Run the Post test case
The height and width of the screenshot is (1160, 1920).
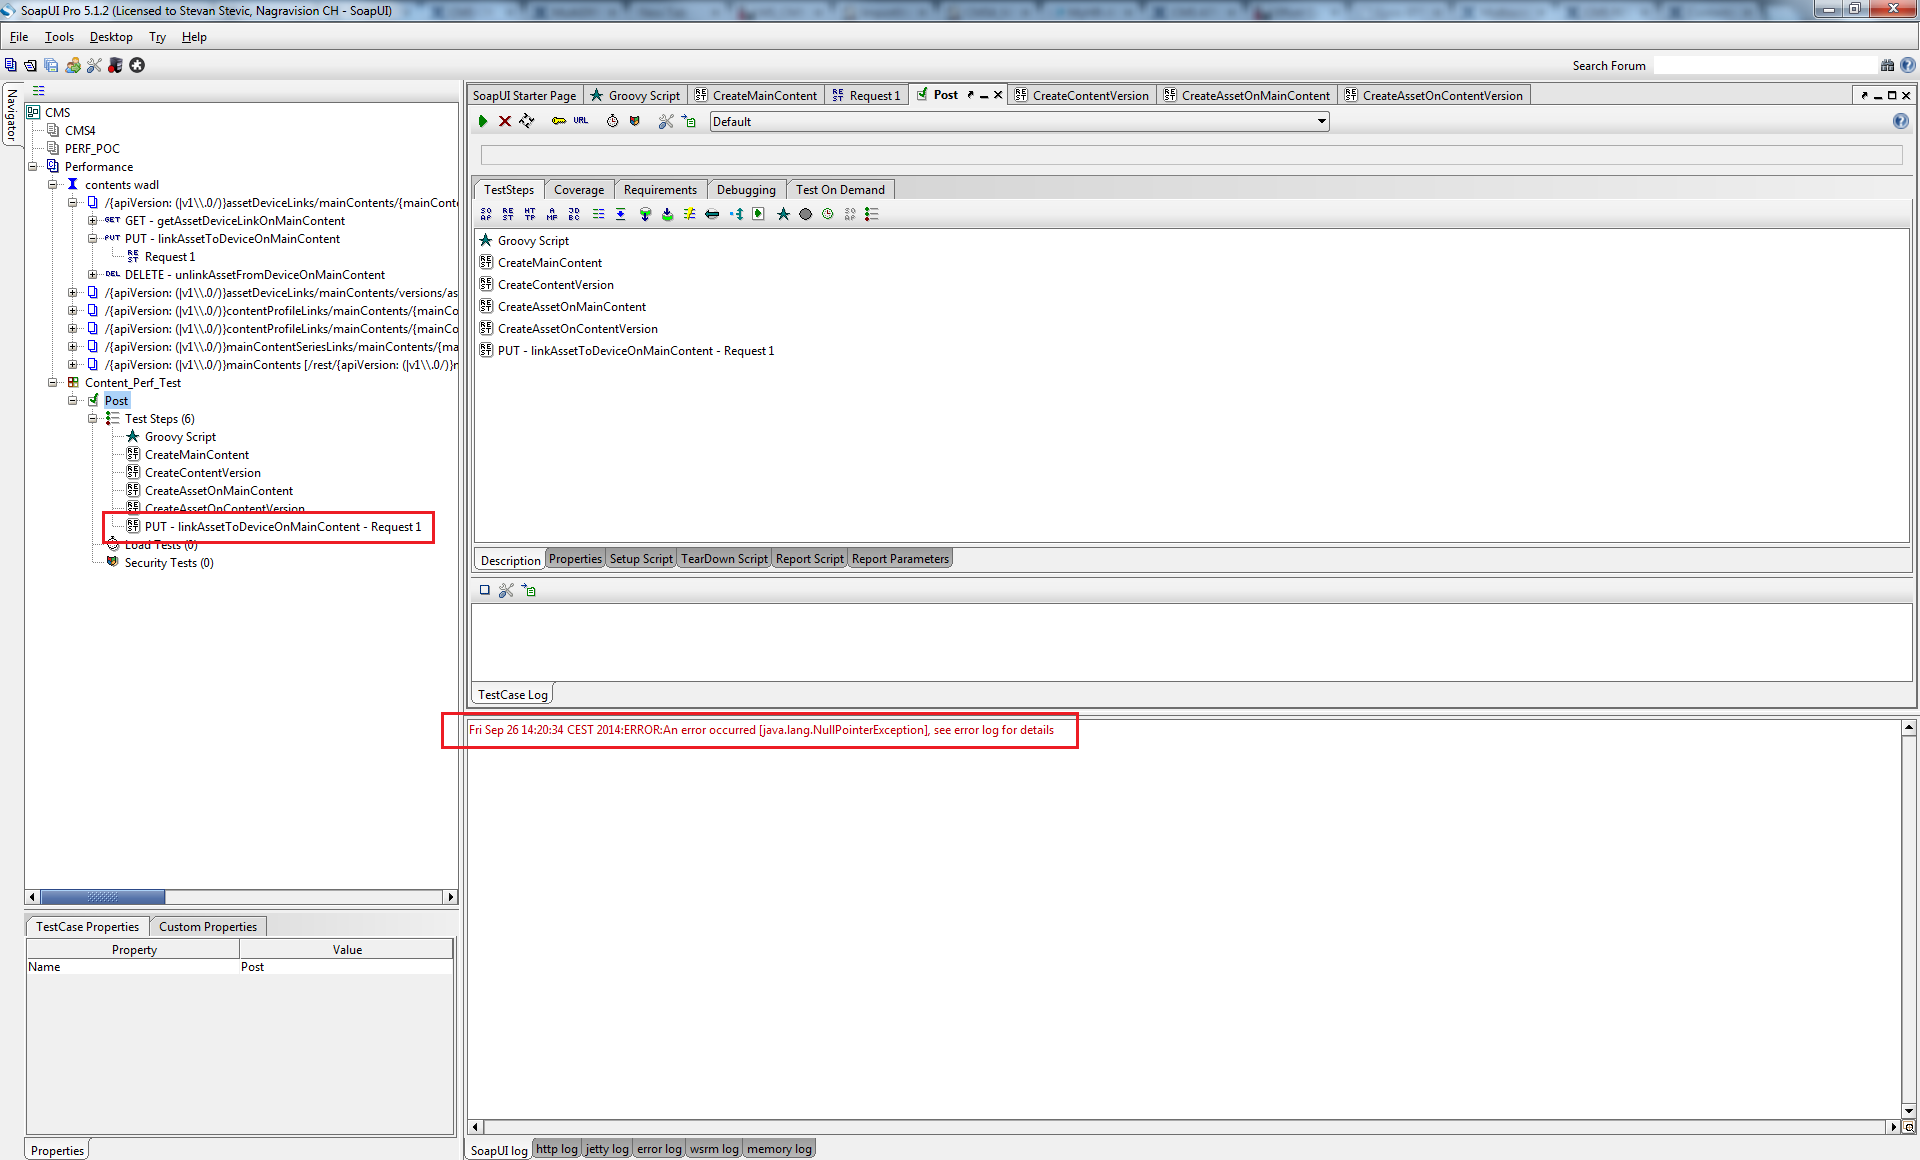coord(483,121)
